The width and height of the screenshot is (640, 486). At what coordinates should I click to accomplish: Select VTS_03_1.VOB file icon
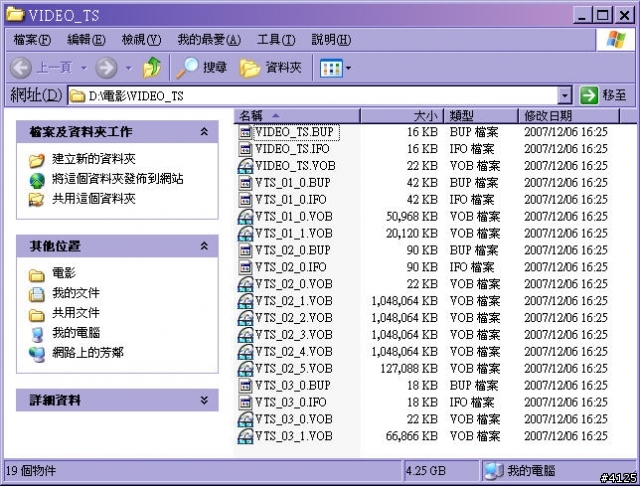(245, 436)
